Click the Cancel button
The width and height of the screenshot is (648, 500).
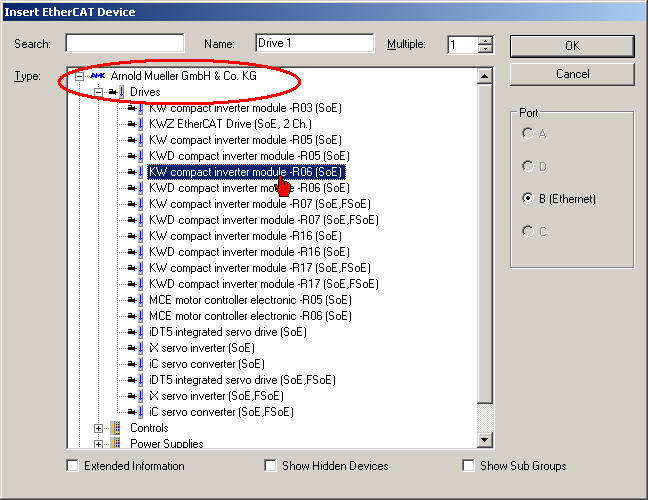[x=572, y=74]
